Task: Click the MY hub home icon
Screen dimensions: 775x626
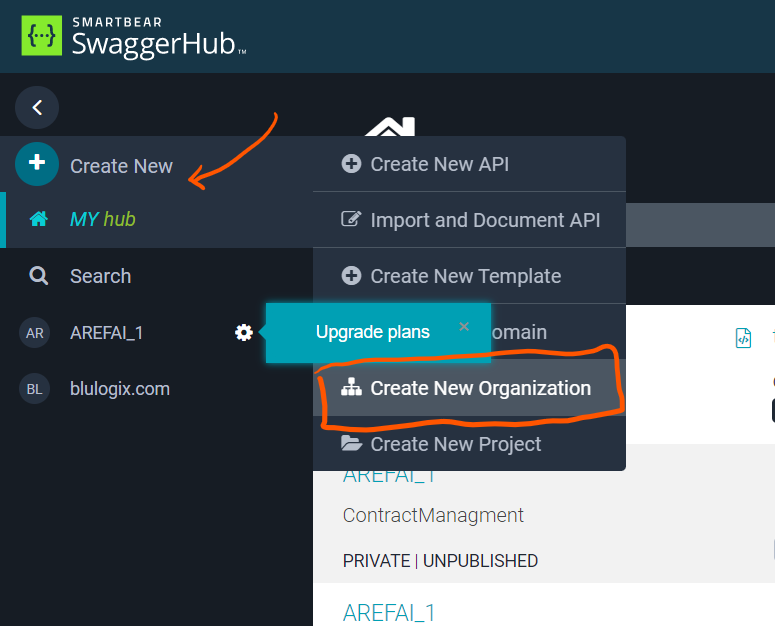Action: [39, 219]
